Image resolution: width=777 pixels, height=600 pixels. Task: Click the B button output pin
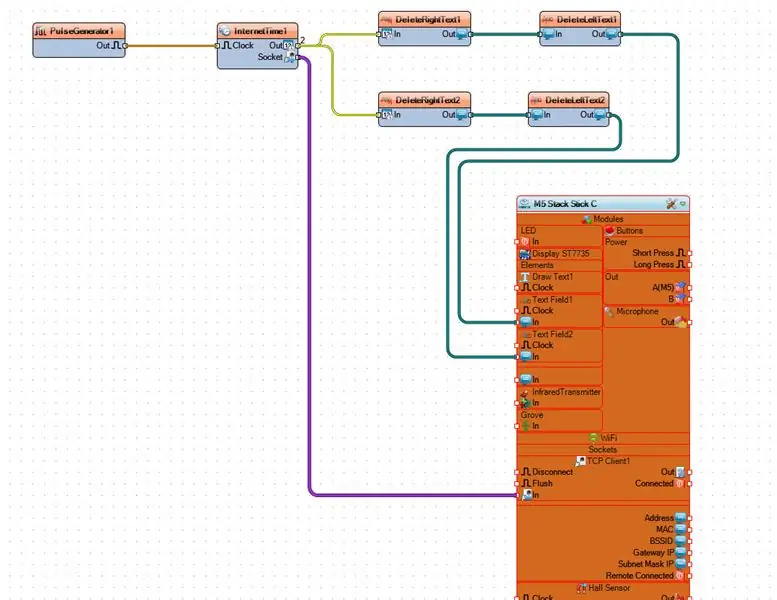(690, 299)
